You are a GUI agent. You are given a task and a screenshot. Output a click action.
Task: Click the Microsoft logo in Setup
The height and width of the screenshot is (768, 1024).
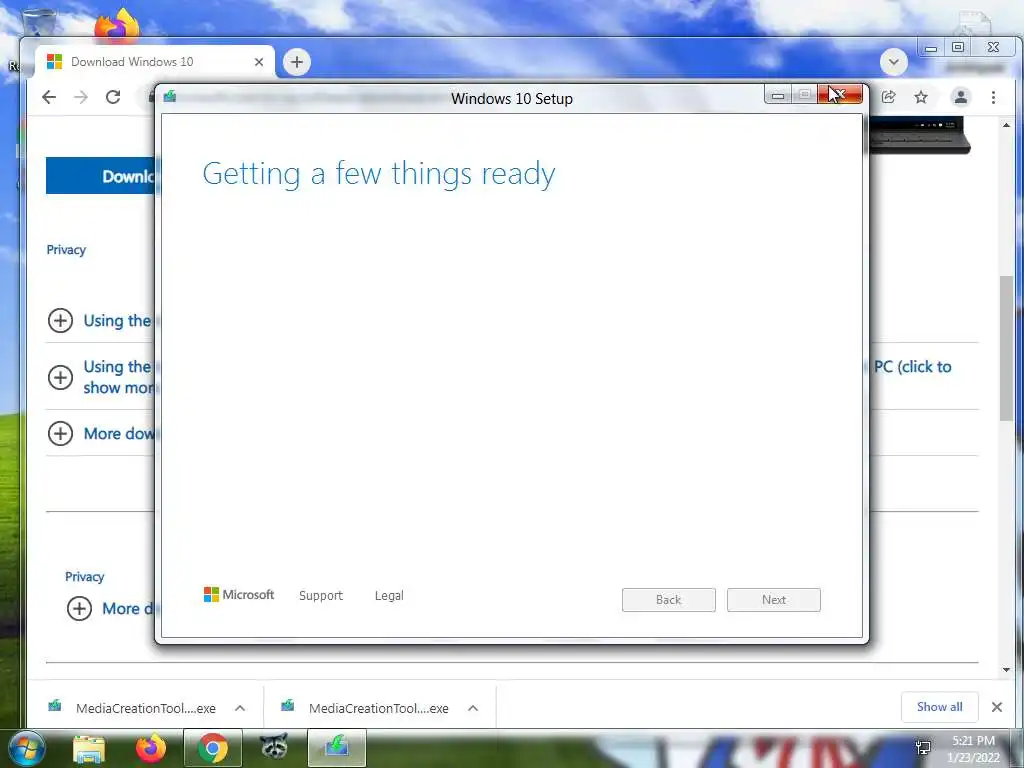239,594
